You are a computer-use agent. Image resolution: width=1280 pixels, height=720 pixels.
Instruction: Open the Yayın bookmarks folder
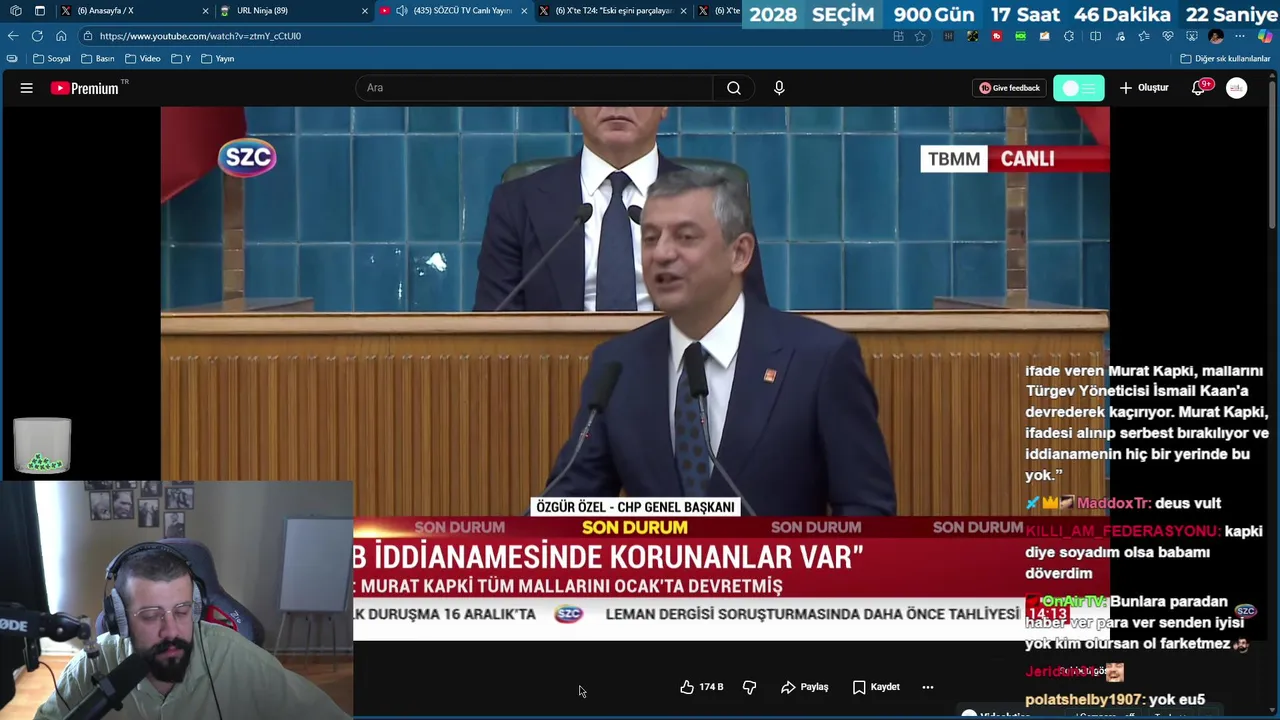point(218,59)
